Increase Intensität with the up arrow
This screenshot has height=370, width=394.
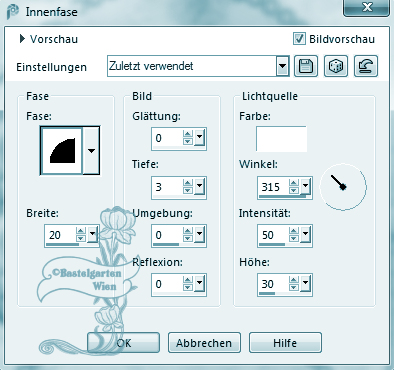[x=294, y=231]
